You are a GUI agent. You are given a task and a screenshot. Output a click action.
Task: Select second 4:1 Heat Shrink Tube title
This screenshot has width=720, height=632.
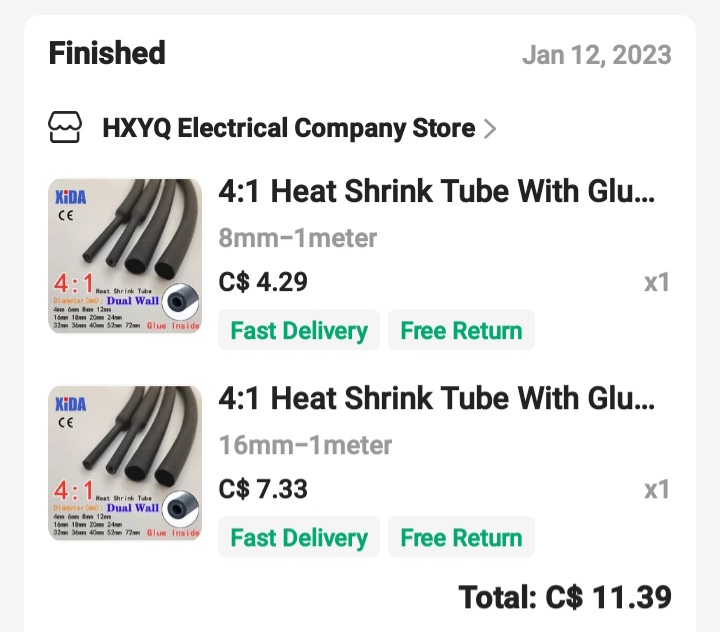pyautogui.click(x=437, y=398)
